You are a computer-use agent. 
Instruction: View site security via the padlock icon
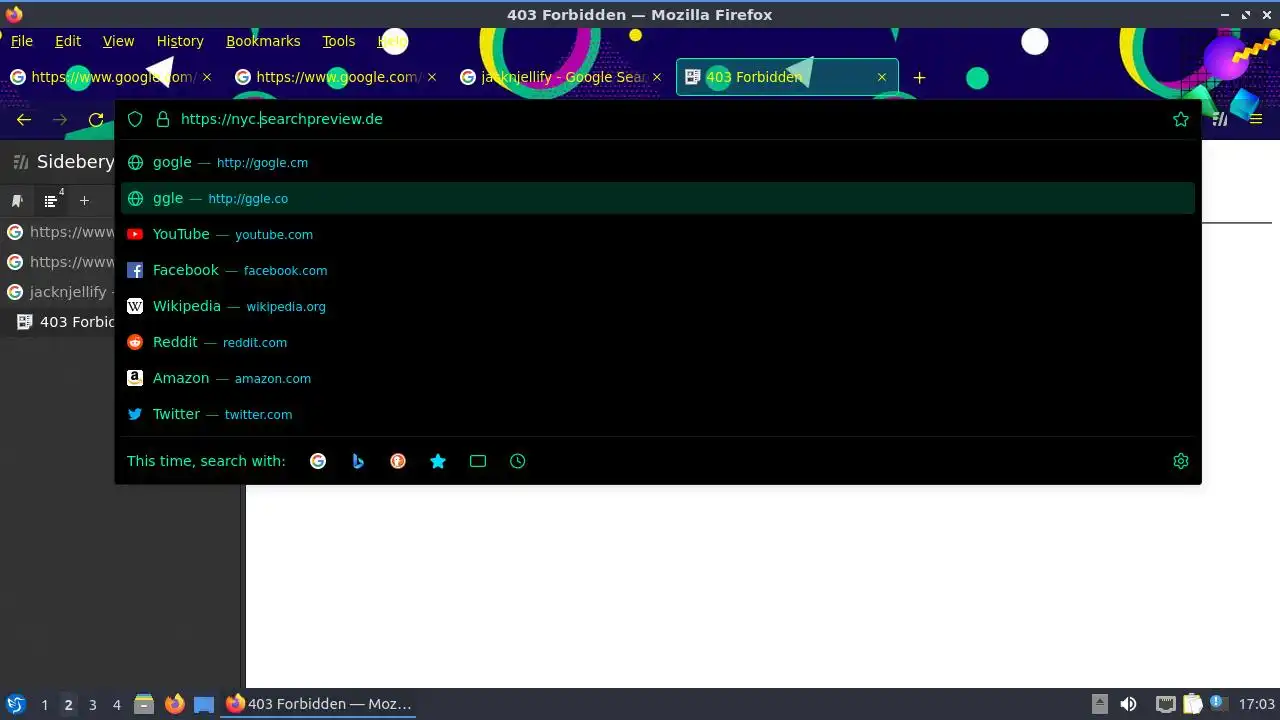pos(163,119)
